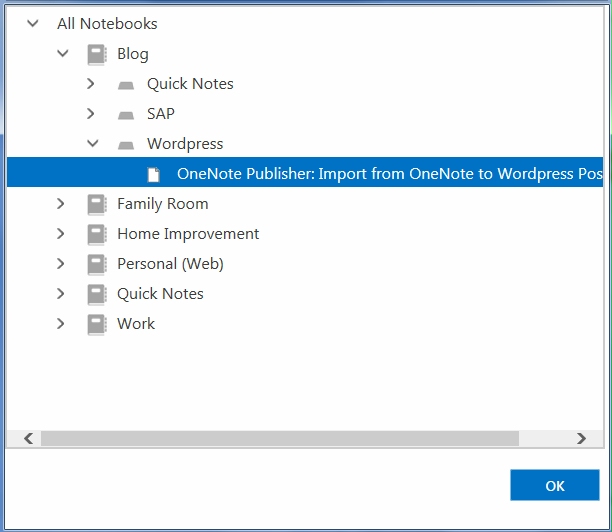This screenshot has width=612, height=532.
Task: Click the OneNote Publisher page icon
Action: tap(153, 174)
